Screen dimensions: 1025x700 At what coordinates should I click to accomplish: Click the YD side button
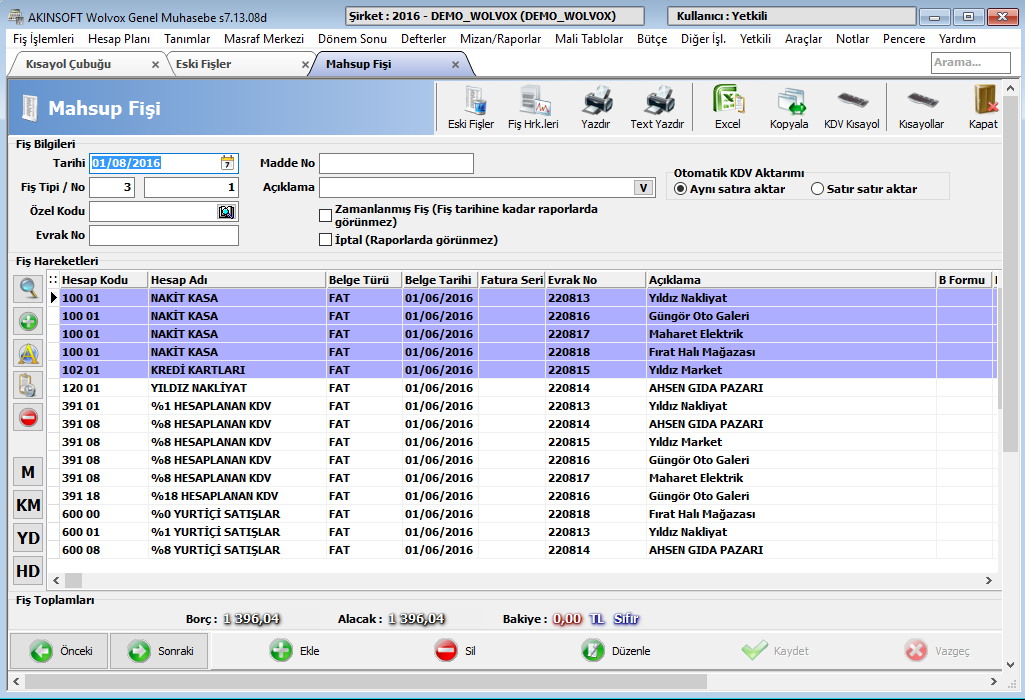tap(28, 538)
